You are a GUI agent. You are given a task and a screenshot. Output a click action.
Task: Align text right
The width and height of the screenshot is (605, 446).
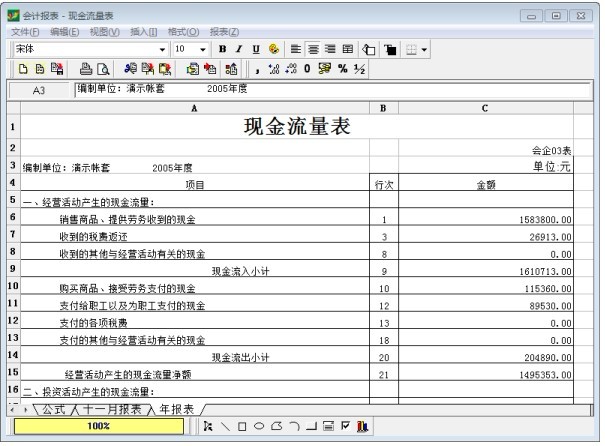pos(330,49)
